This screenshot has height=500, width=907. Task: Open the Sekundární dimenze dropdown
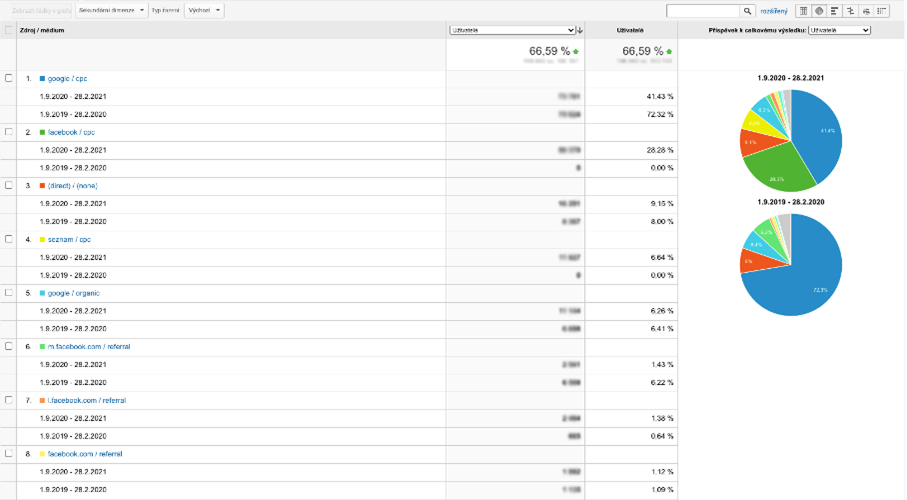point(112,10)
